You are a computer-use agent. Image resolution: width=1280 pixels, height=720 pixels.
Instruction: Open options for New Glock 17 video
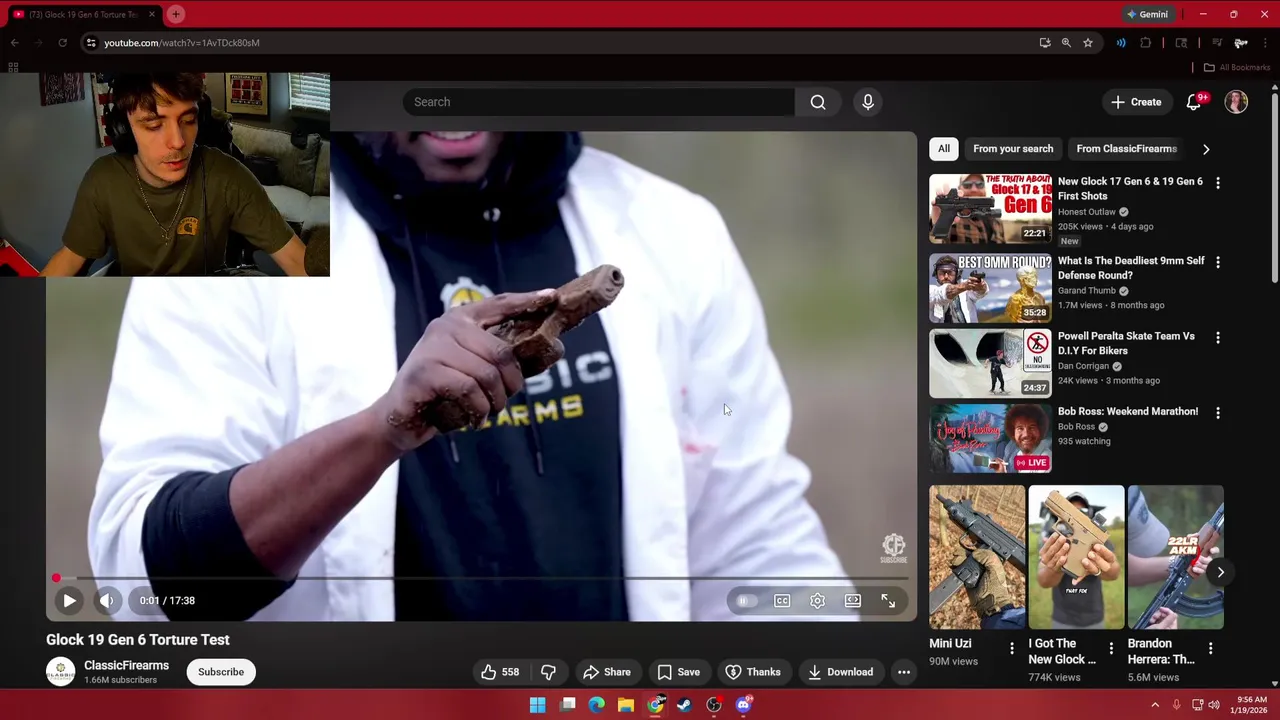click(1218, 183)
